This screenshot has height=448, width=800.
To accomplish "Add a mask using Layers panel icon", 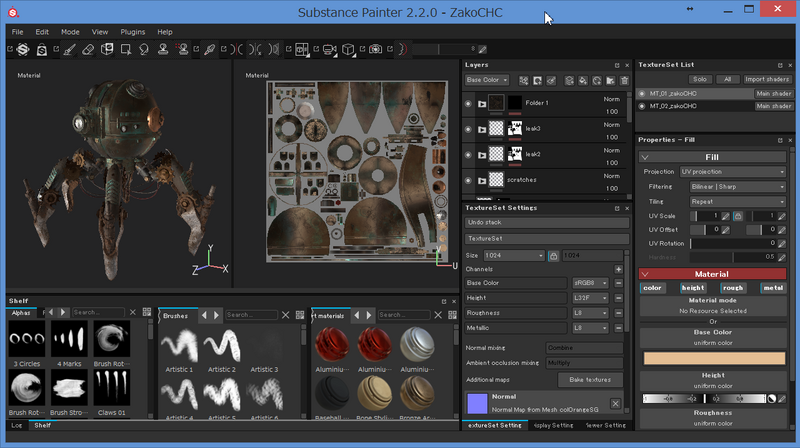I will coord(537,81).
